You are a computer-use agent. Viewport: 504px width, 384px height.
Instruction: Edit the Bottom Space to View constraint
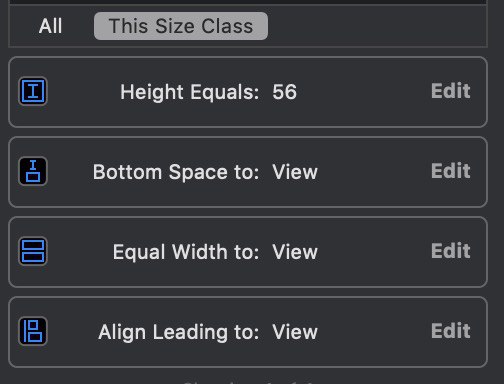pyautogui.click(x=451, y=171)
